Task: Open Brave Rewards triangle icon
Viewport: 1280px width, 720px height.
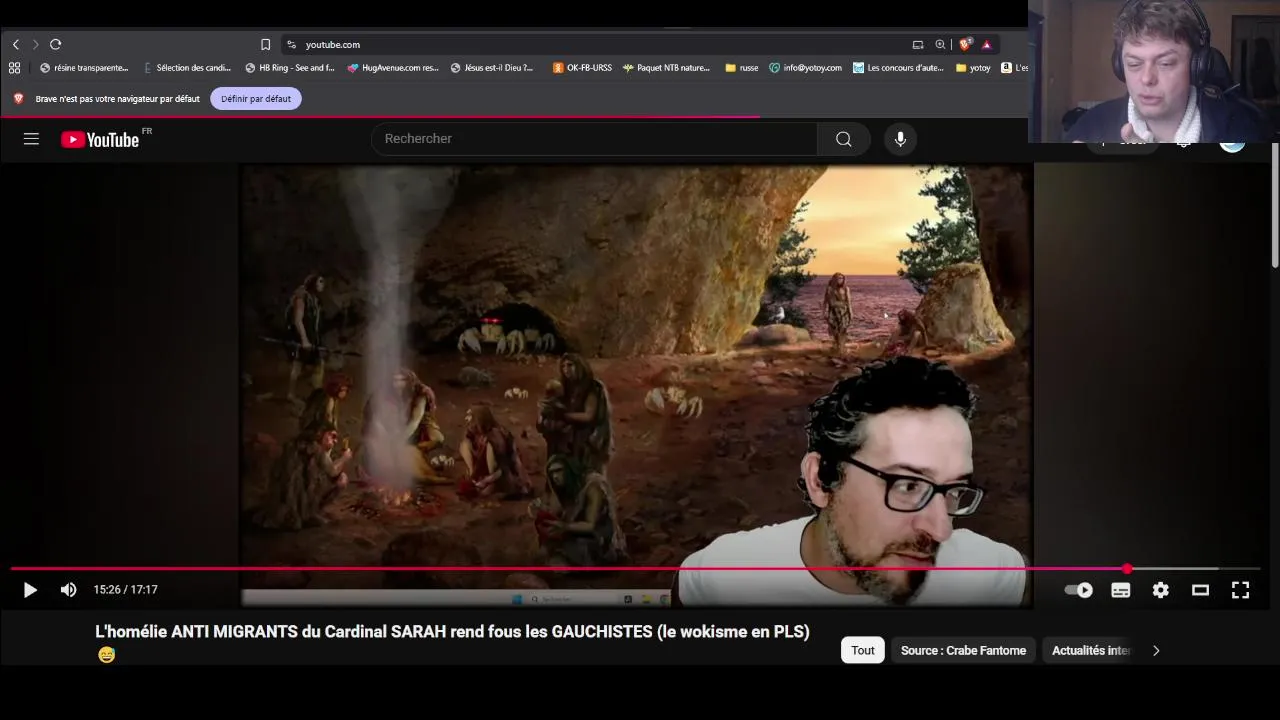Action: click(986, 44)
